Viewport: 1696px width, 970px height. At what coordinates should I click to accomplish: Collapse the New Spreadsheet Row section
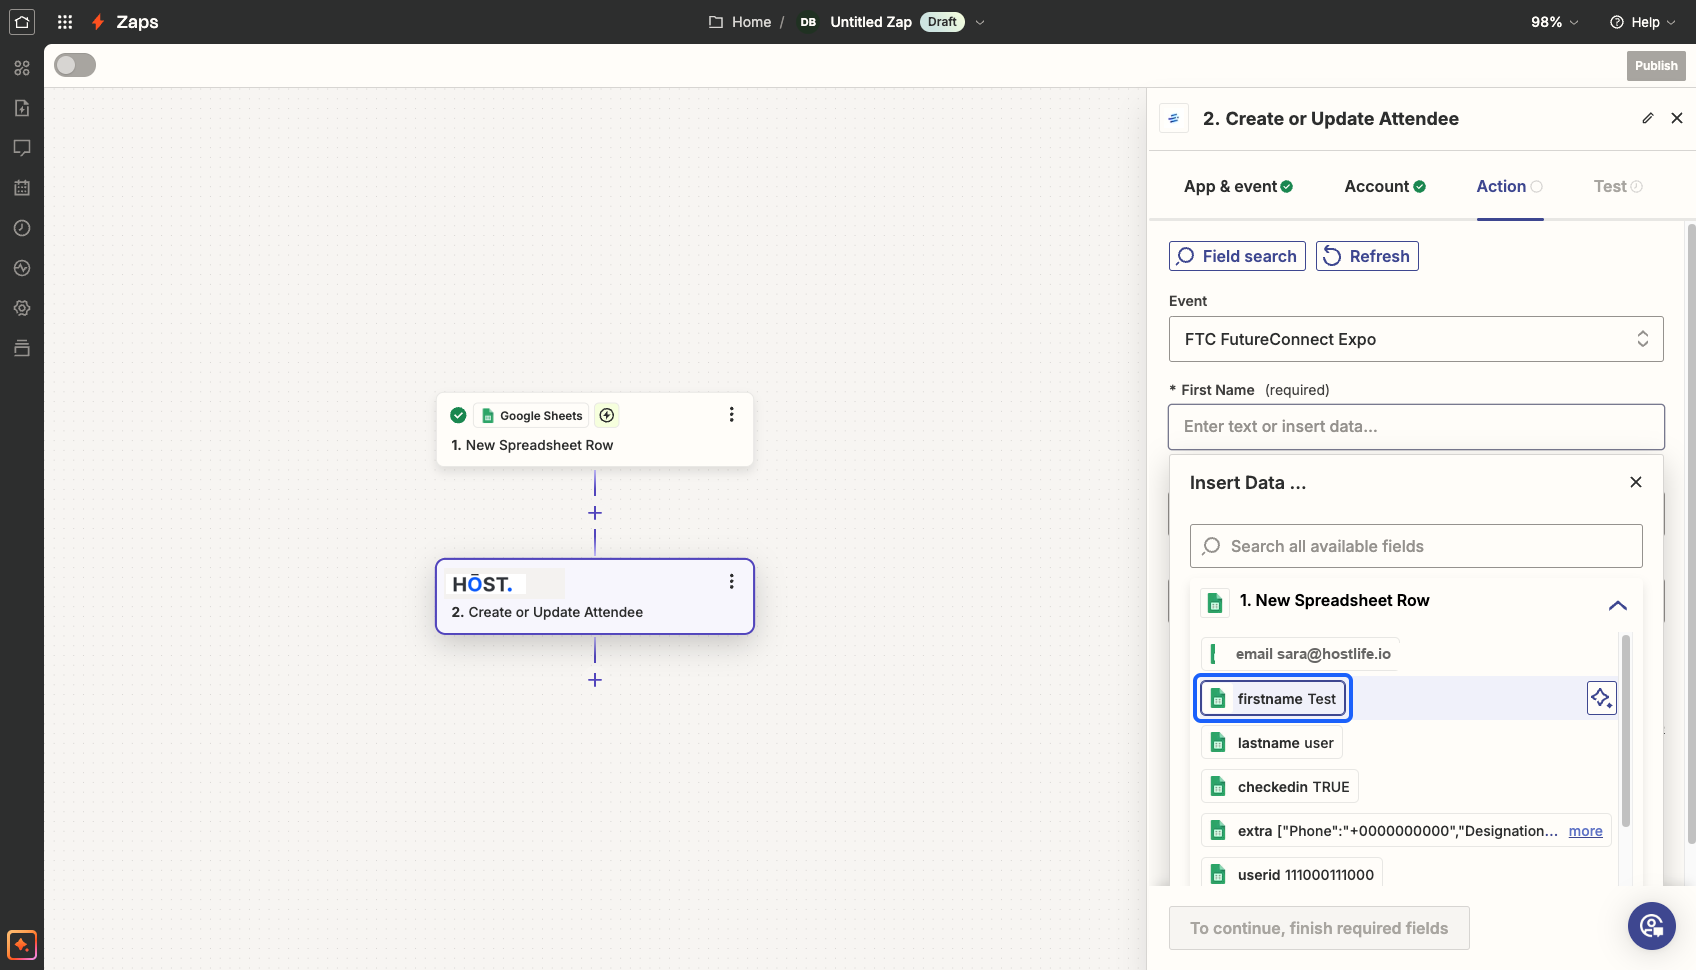pyautogui.click(x=1618, y=605)
